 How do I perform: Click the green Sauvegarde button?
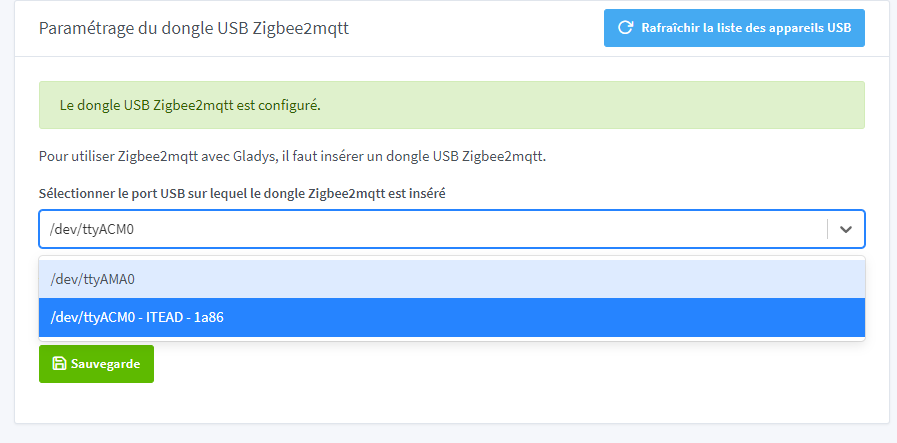(96, 364)
